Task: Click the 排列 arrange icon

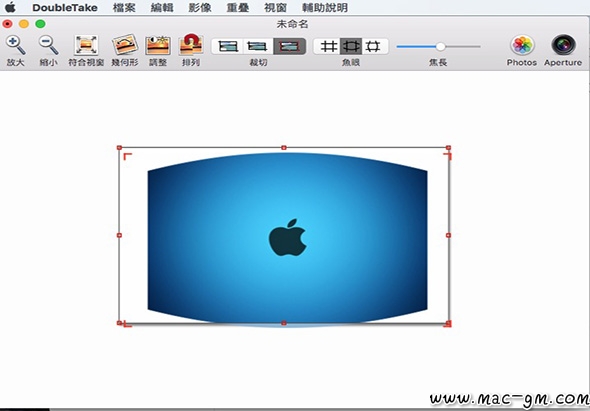Action: pyautogui.click(x=191, y=45)
